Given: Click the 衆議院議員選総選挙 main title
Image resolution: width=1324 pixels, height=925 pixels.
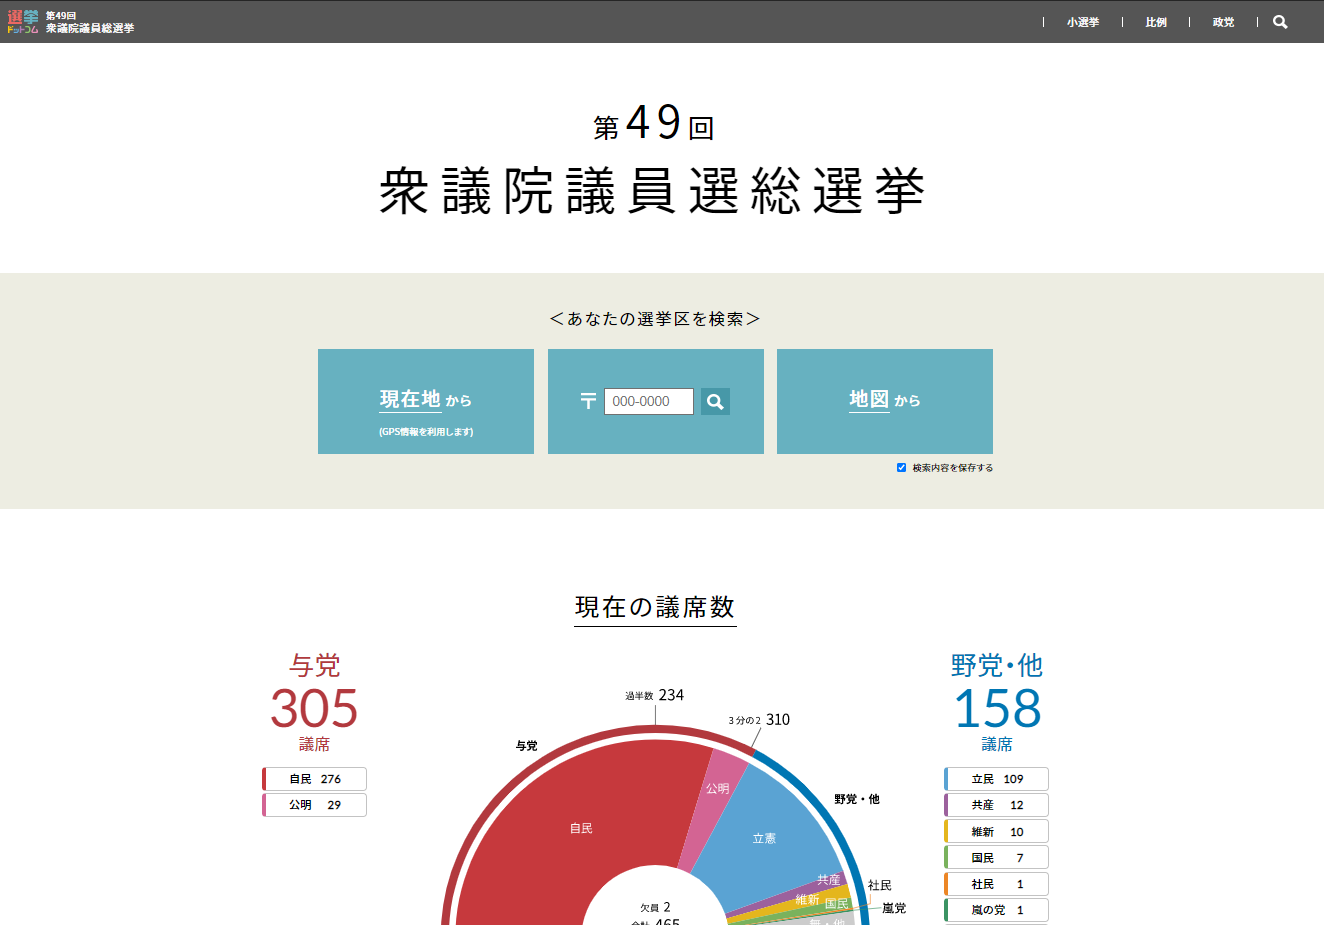Looking at the screenshot, I should (x=652, y=191).
